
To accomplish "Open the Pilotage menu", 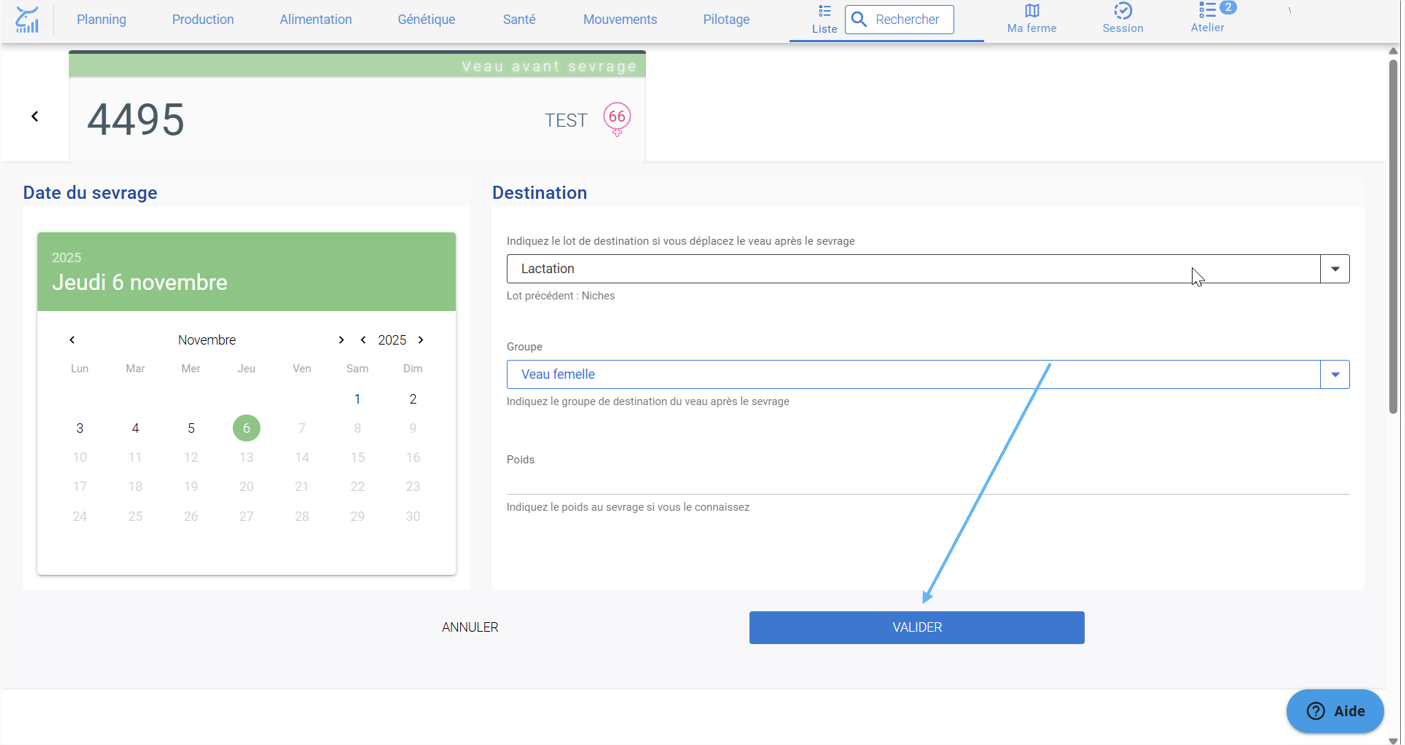I will point(726,19).
